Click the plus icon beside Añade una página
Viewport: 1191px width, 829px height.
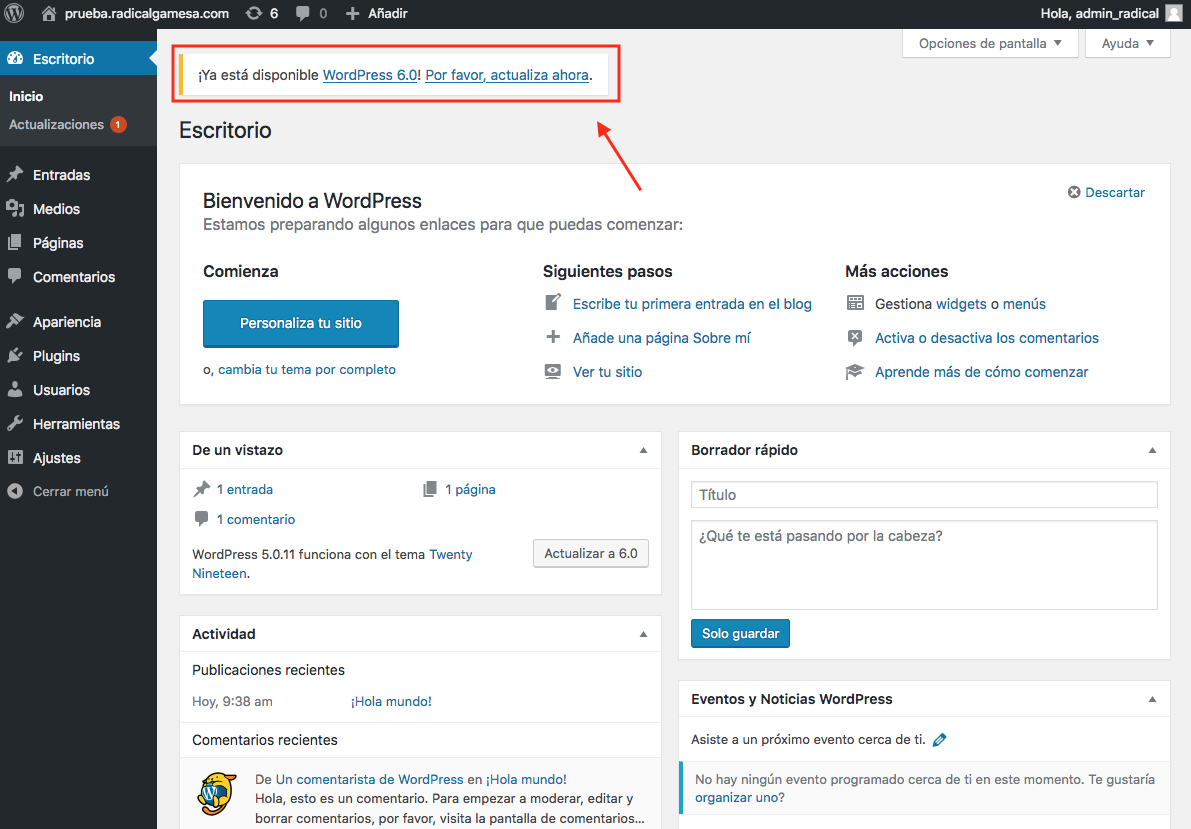coord(553,337)
